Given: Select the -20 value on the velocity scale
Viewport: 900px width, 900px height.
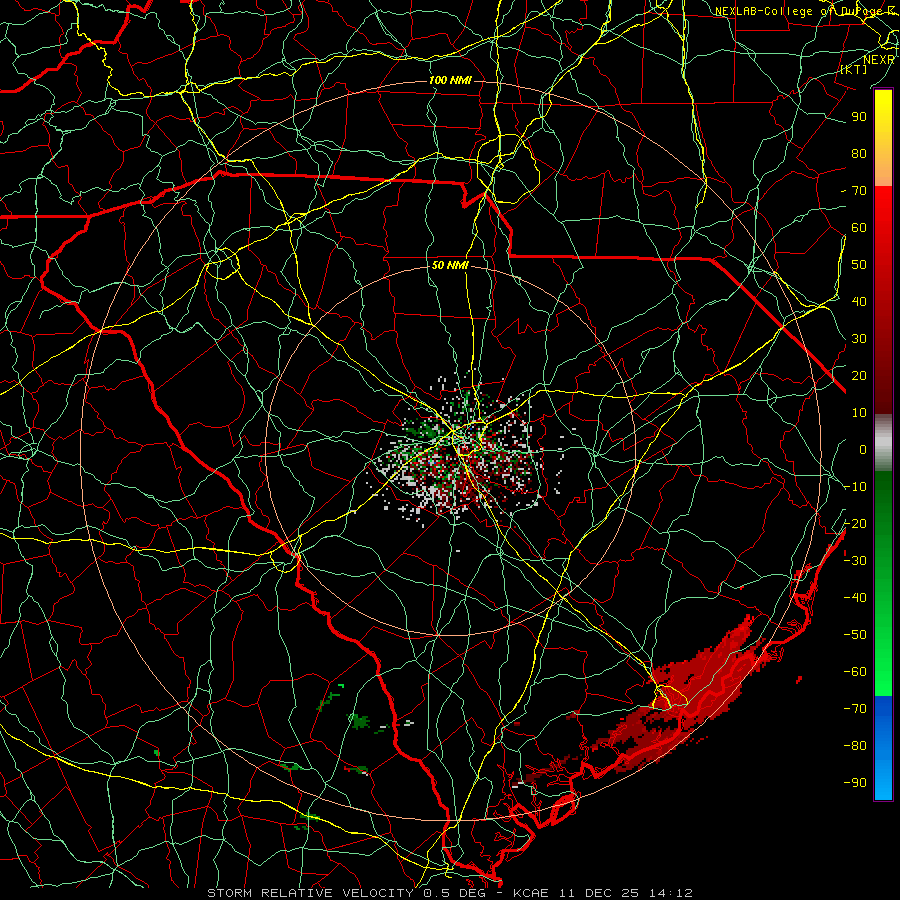Looking at the screenshot, I should (x=855, y=523).
